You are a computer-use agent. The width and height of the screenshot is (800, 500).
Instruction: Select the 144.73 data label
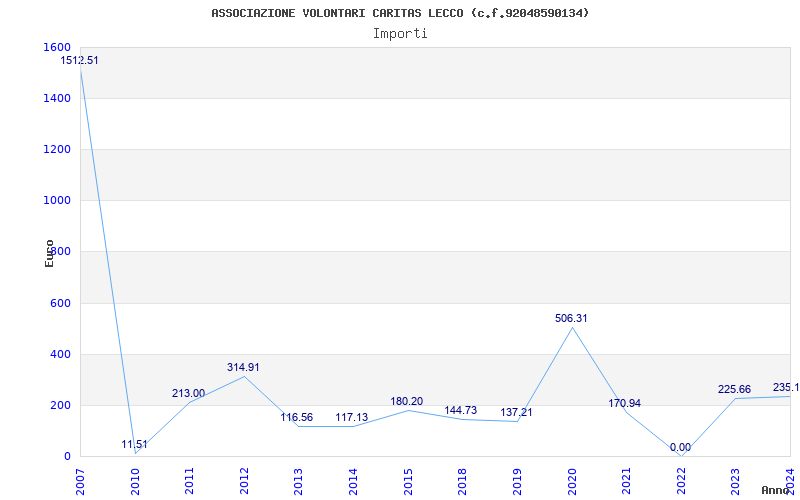[461, 410]
